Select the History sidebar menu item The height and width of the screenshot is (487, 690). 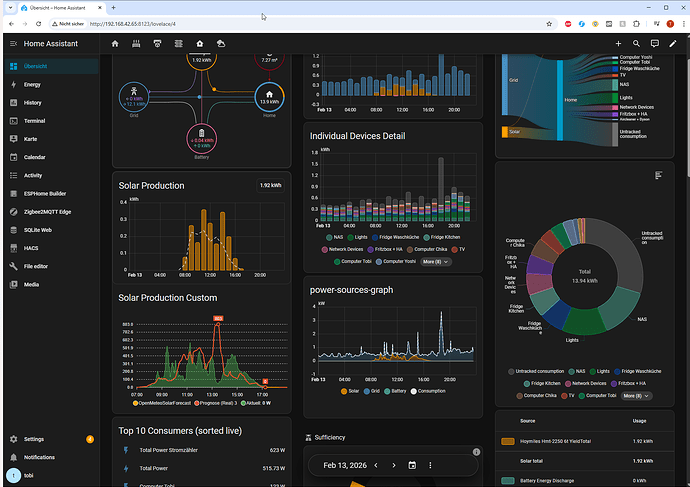pyautogui.click(x=32, y=103)
